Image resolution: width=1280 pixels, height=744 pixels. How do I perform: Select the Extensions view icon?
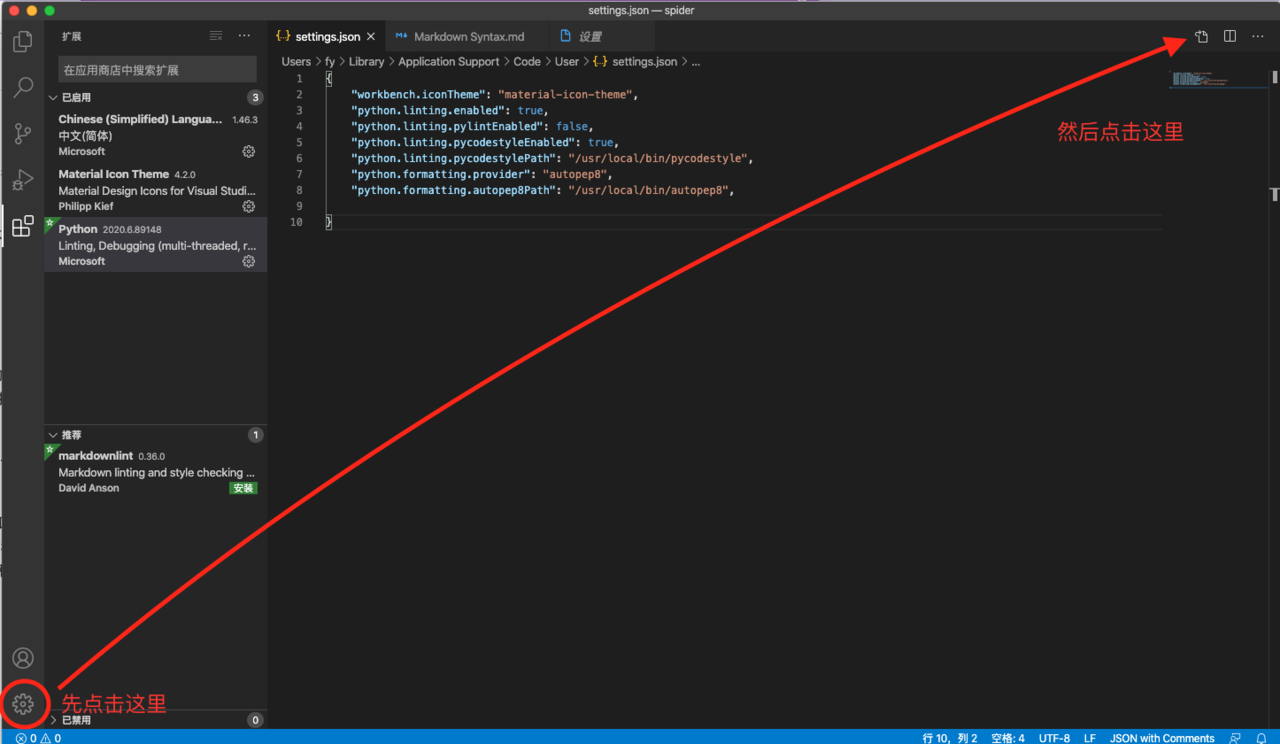(22, 226)
